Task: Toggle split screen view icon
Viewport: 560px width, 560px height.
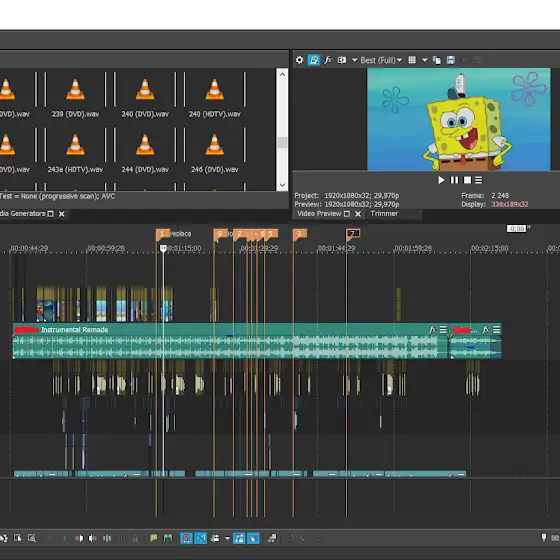Action: [x=342, y=60]
